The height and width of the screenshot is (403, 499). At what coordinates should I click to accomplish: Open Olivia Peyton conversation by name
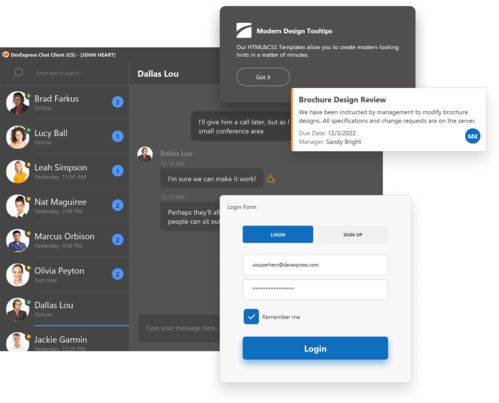[59, 271]
